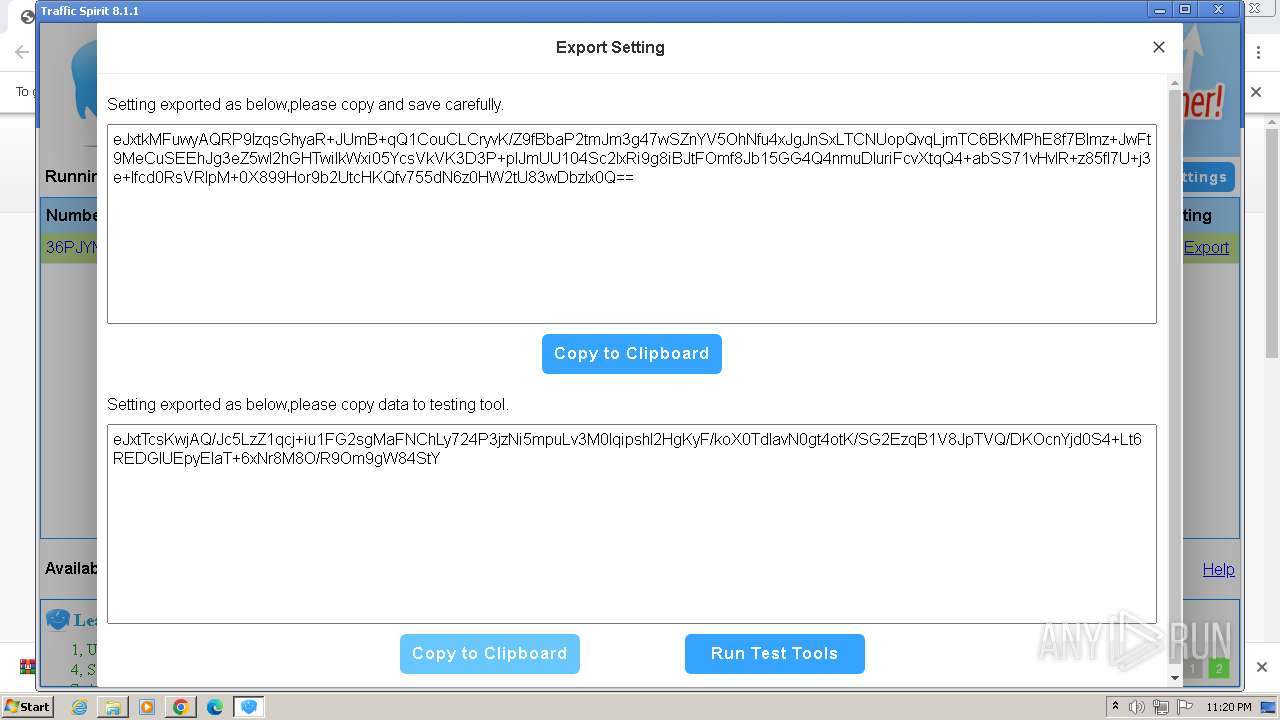Screen dimensions: 1280x720
Task: Launch Internet Explorer from taskbar
Action: (79, 707)
